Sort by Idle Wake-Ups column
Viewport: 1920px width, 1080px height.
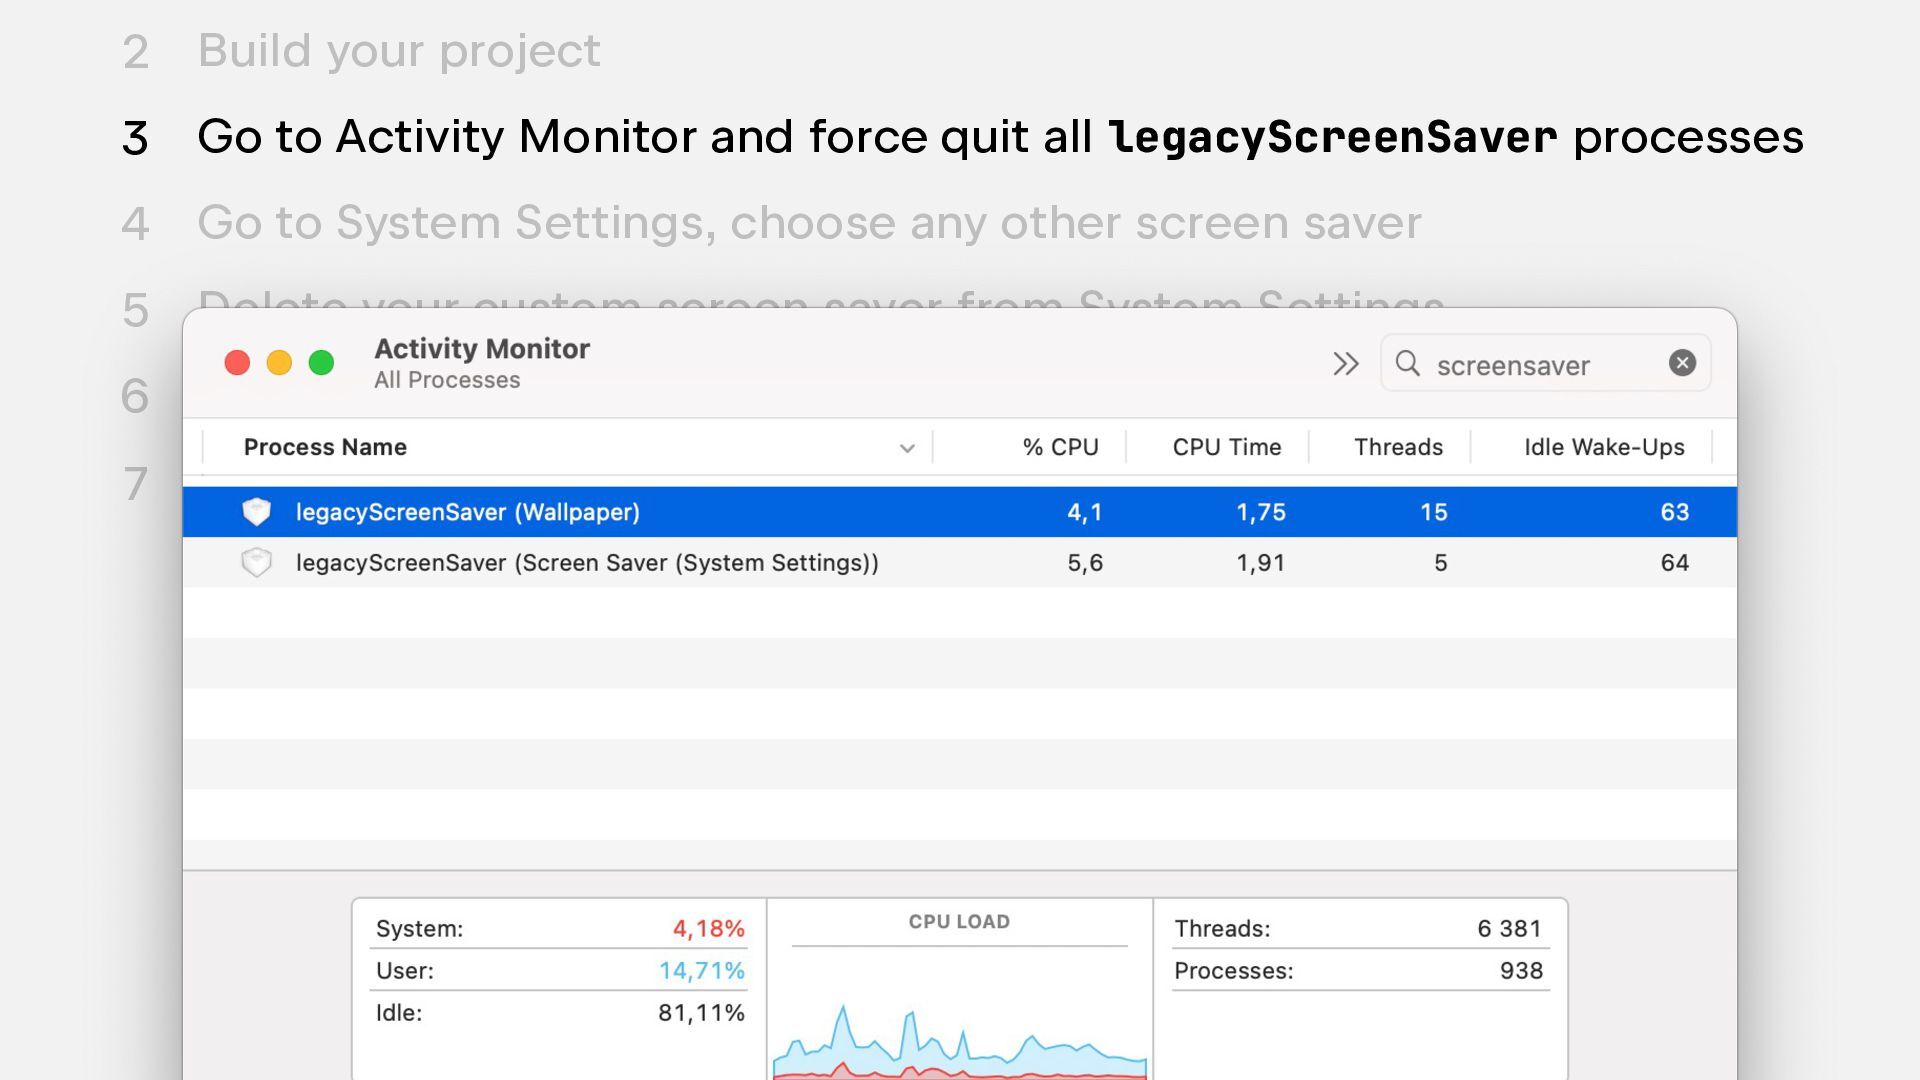click(x=1603, y=447)
